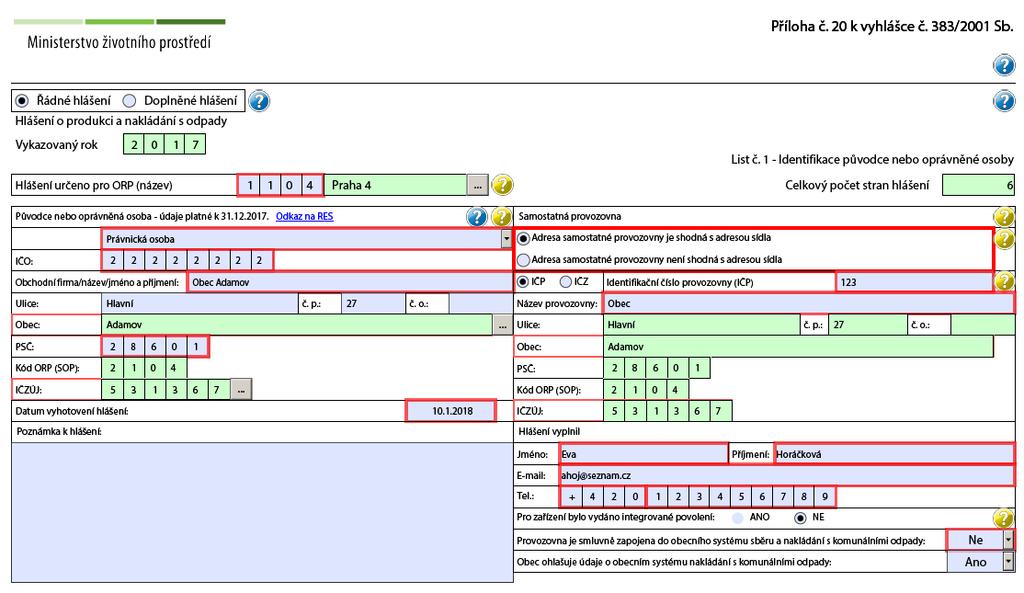Open the blue help icon beside Doplněné hlášení

pyautogui.click(x=259, y=101)
